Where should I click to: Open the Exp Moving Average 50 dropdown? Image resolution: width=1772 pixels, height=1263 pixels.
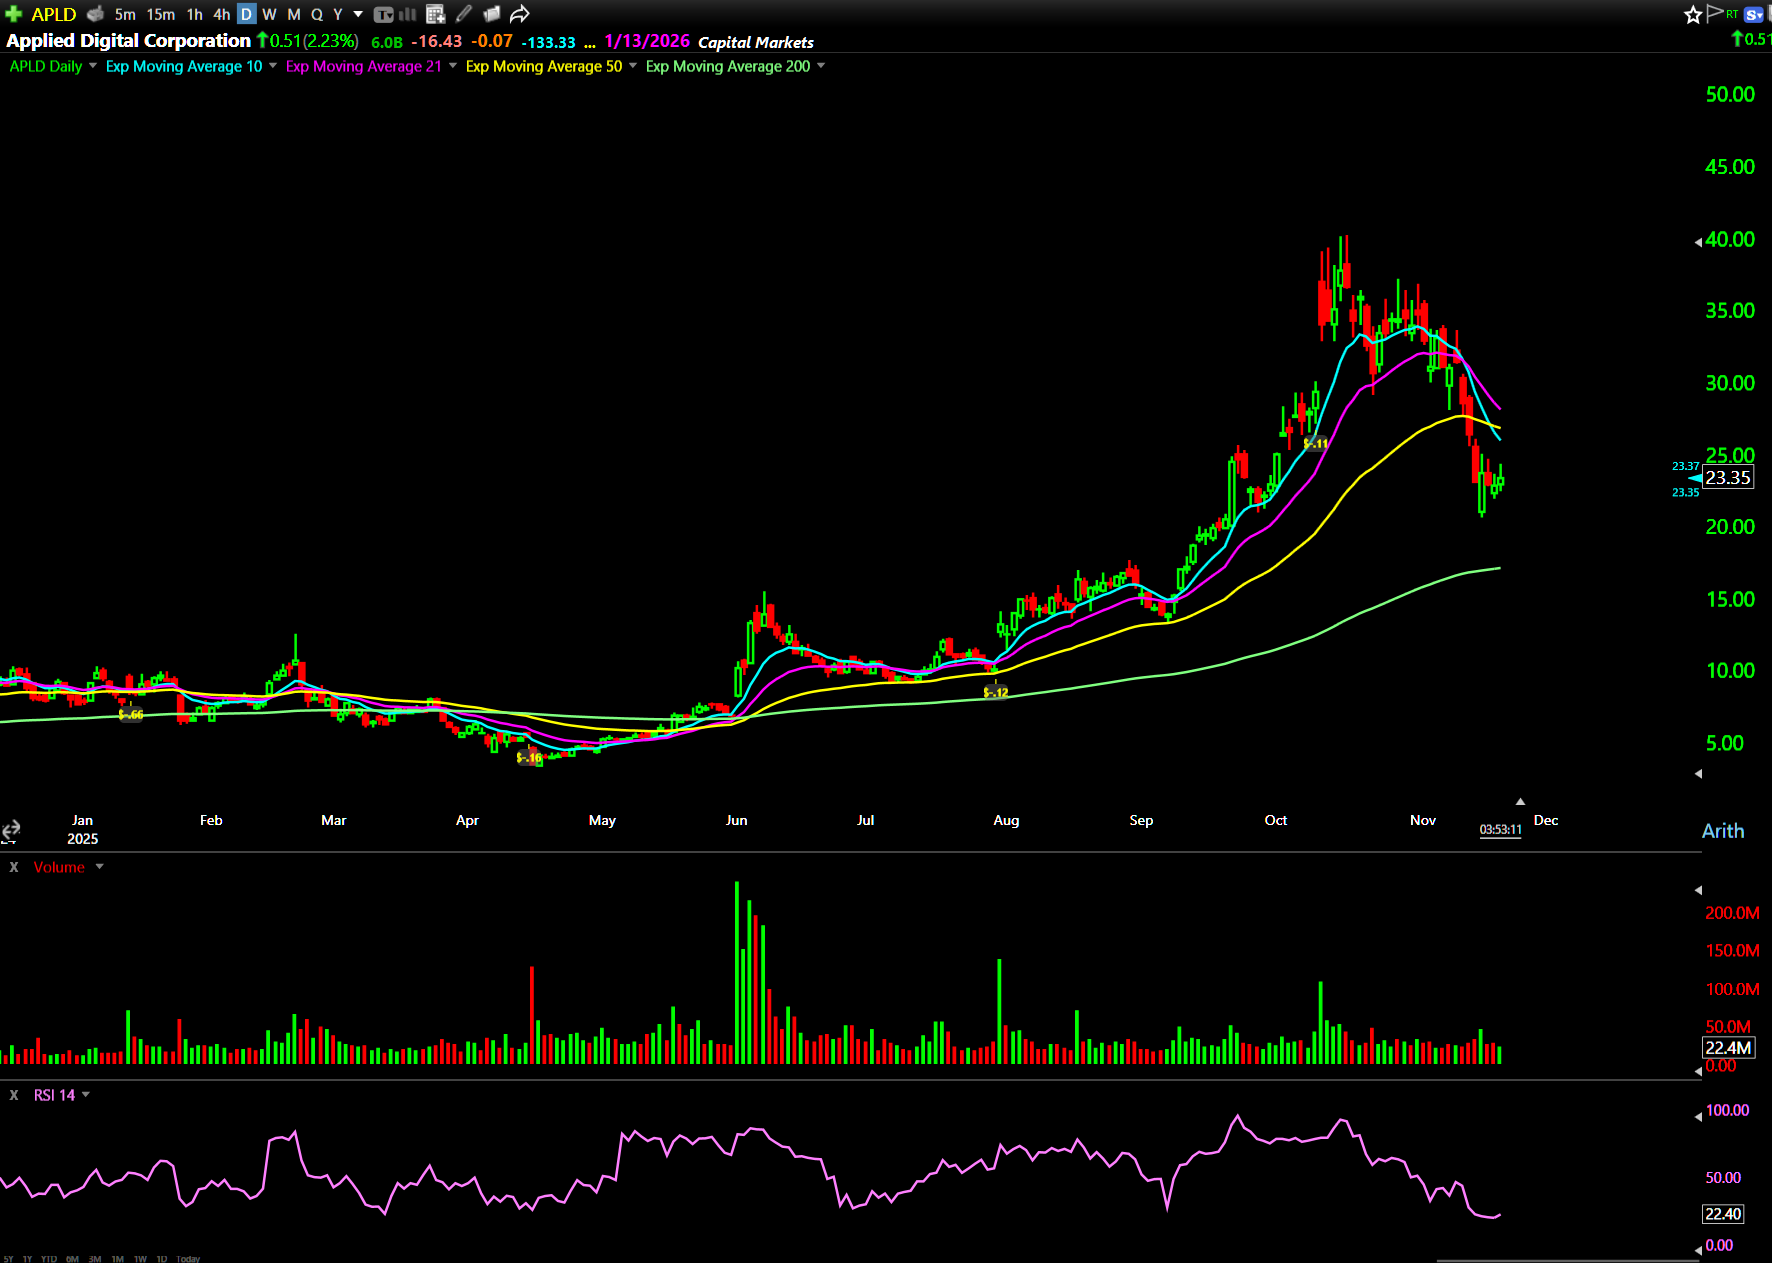[632, 66]
